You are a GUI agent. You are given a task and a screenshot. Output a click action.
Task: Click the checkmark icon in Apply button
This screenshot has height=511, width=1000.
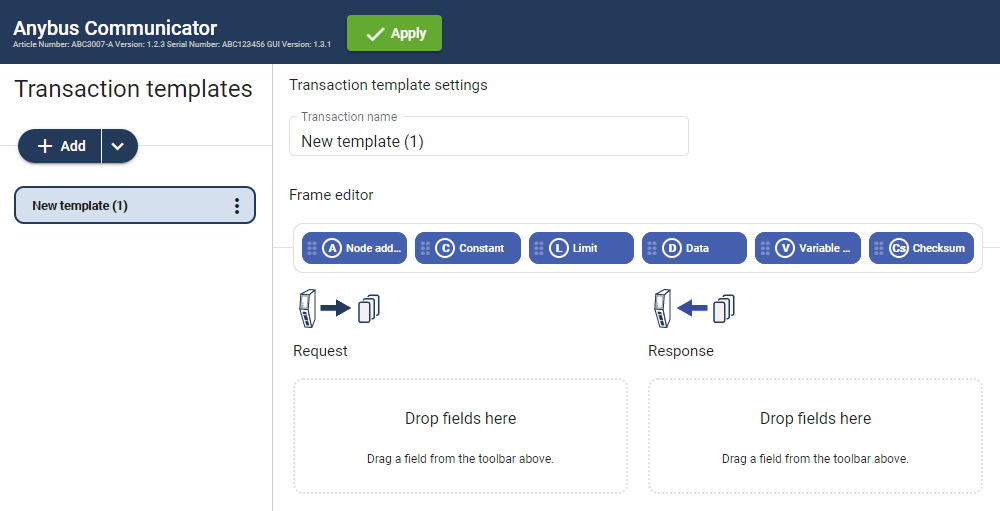[x=375, y=34]
